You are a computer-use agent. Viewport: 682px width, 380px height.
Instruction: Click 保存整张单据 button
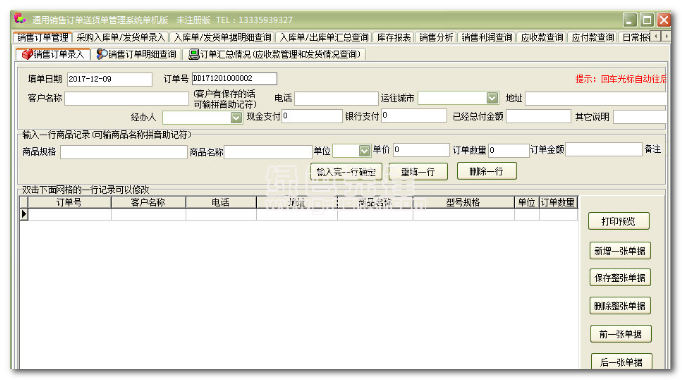(620, 278)
